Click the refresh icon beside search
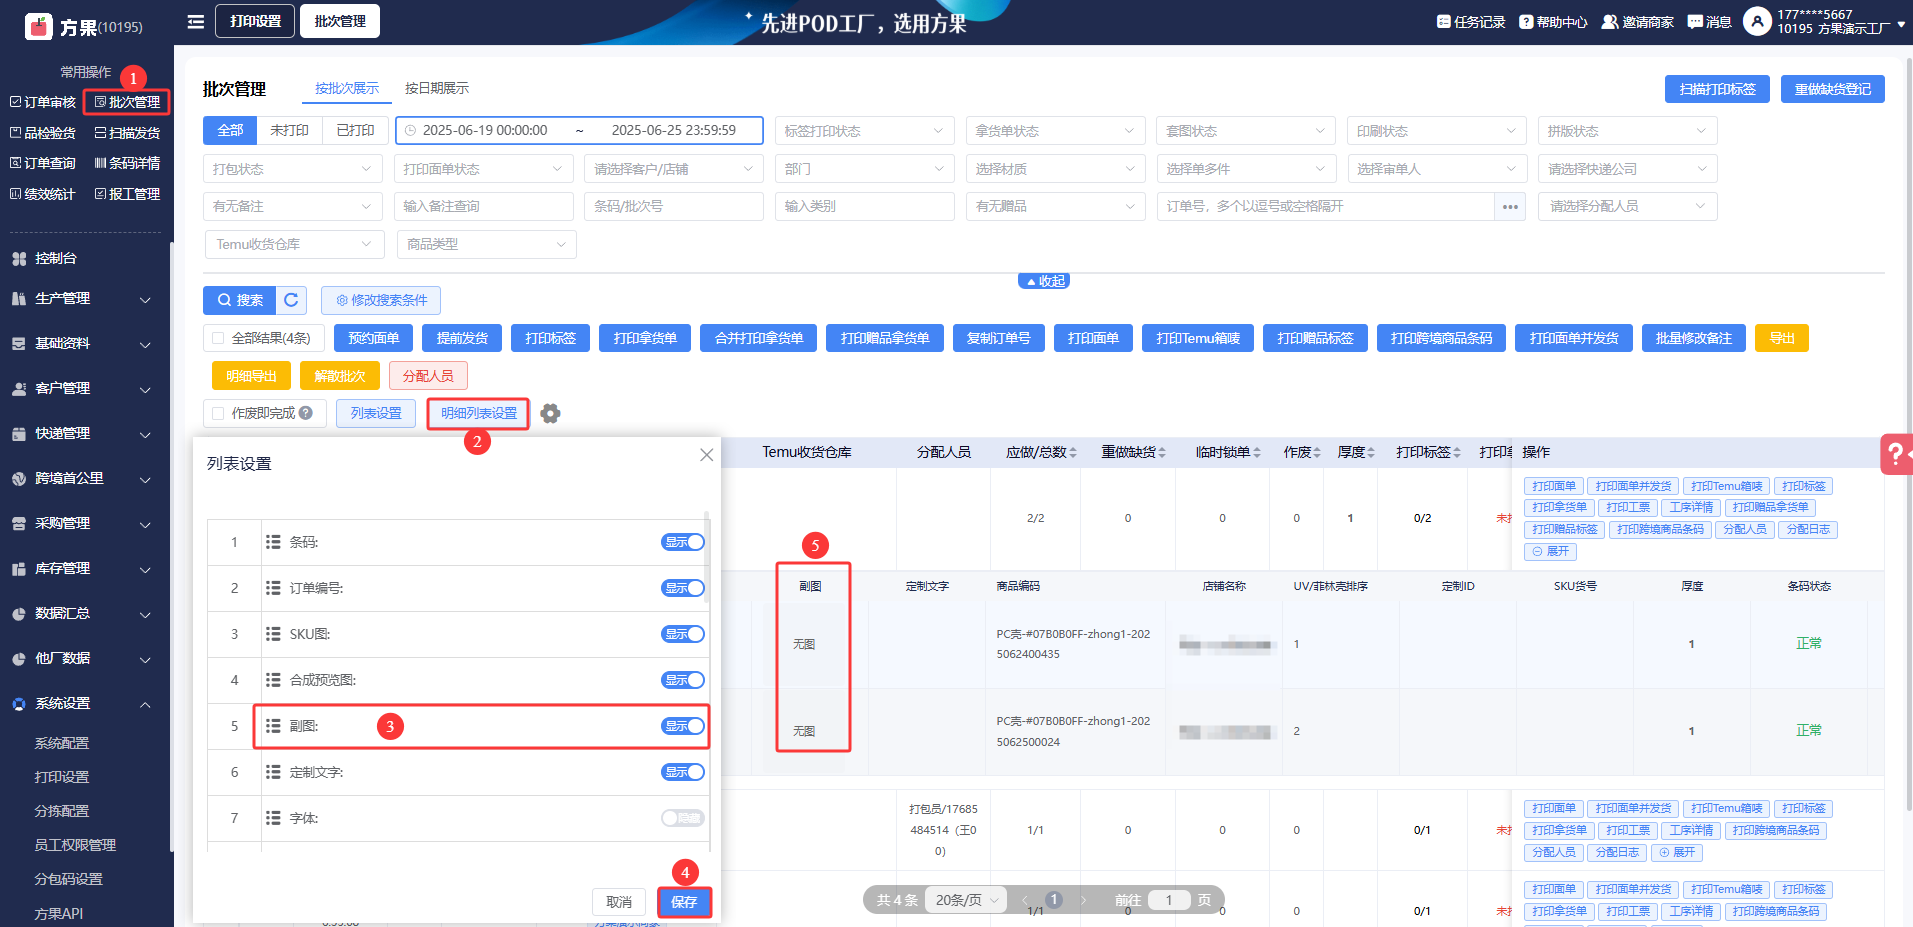The image size is (1913, 927). [x=291, y=300]
